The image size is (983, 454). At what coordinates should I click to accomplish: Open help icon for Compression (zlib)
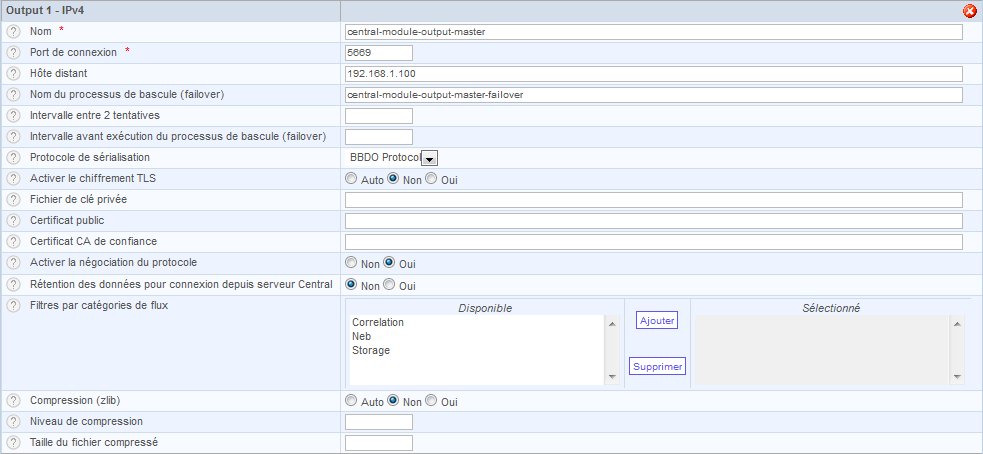(x=13, y=400)
